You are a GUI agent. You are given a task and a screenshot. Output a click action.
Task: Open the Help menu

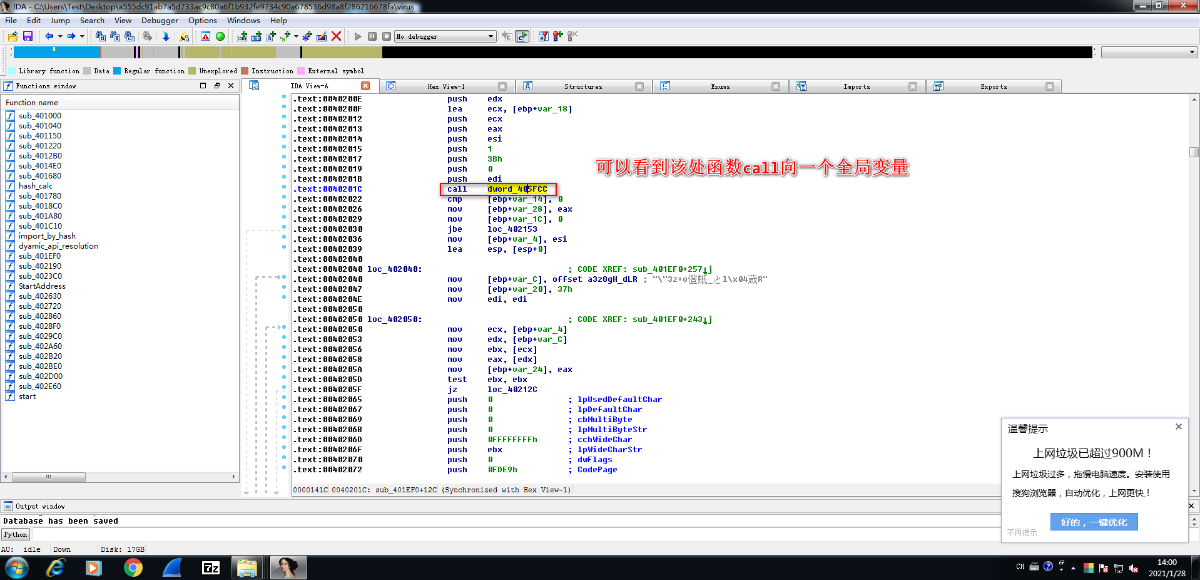278,20
